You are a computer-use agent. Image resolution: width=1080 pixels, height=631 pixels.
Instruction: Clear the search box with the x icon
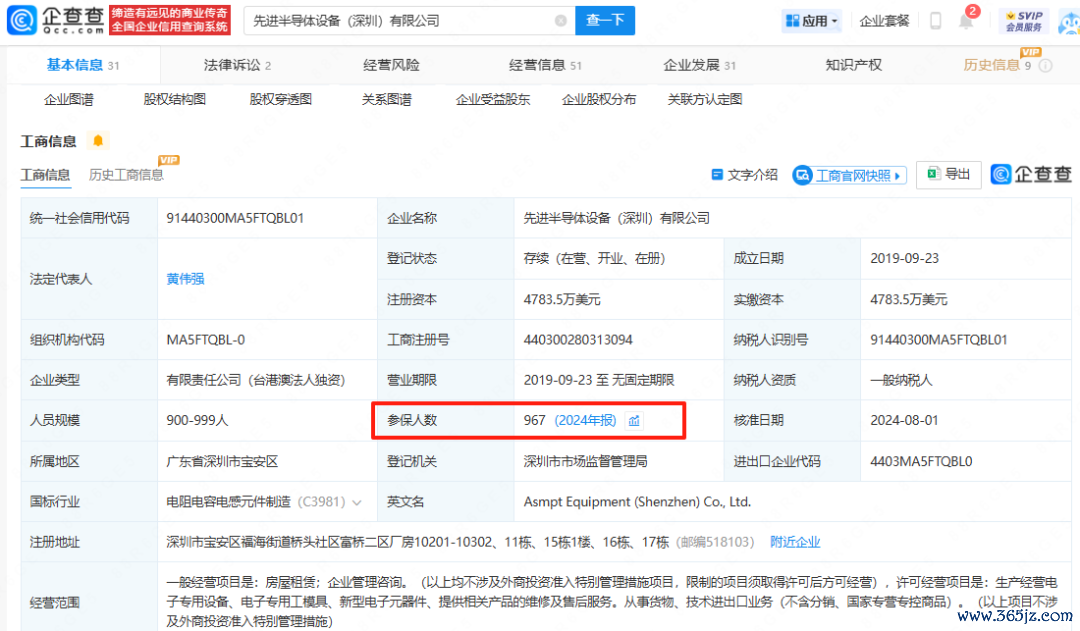(561, 21)
